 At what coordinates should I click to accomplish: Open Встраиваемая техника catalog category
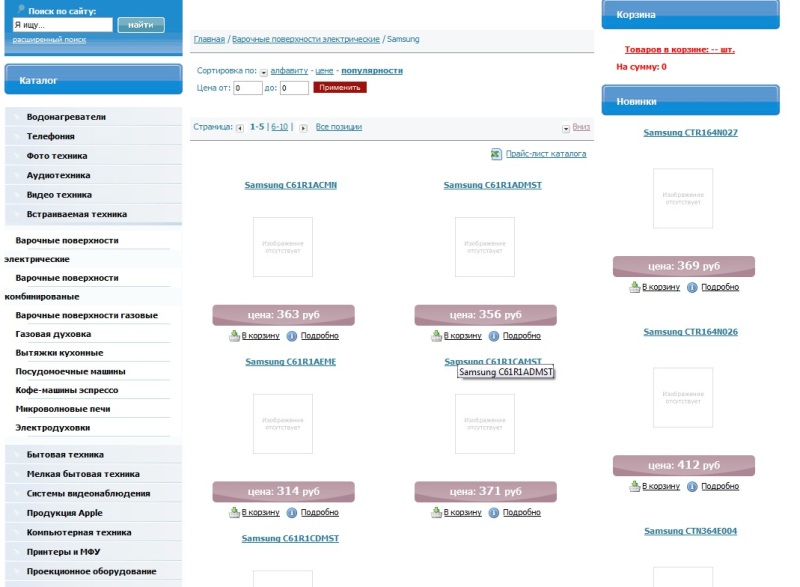point(93,214)
